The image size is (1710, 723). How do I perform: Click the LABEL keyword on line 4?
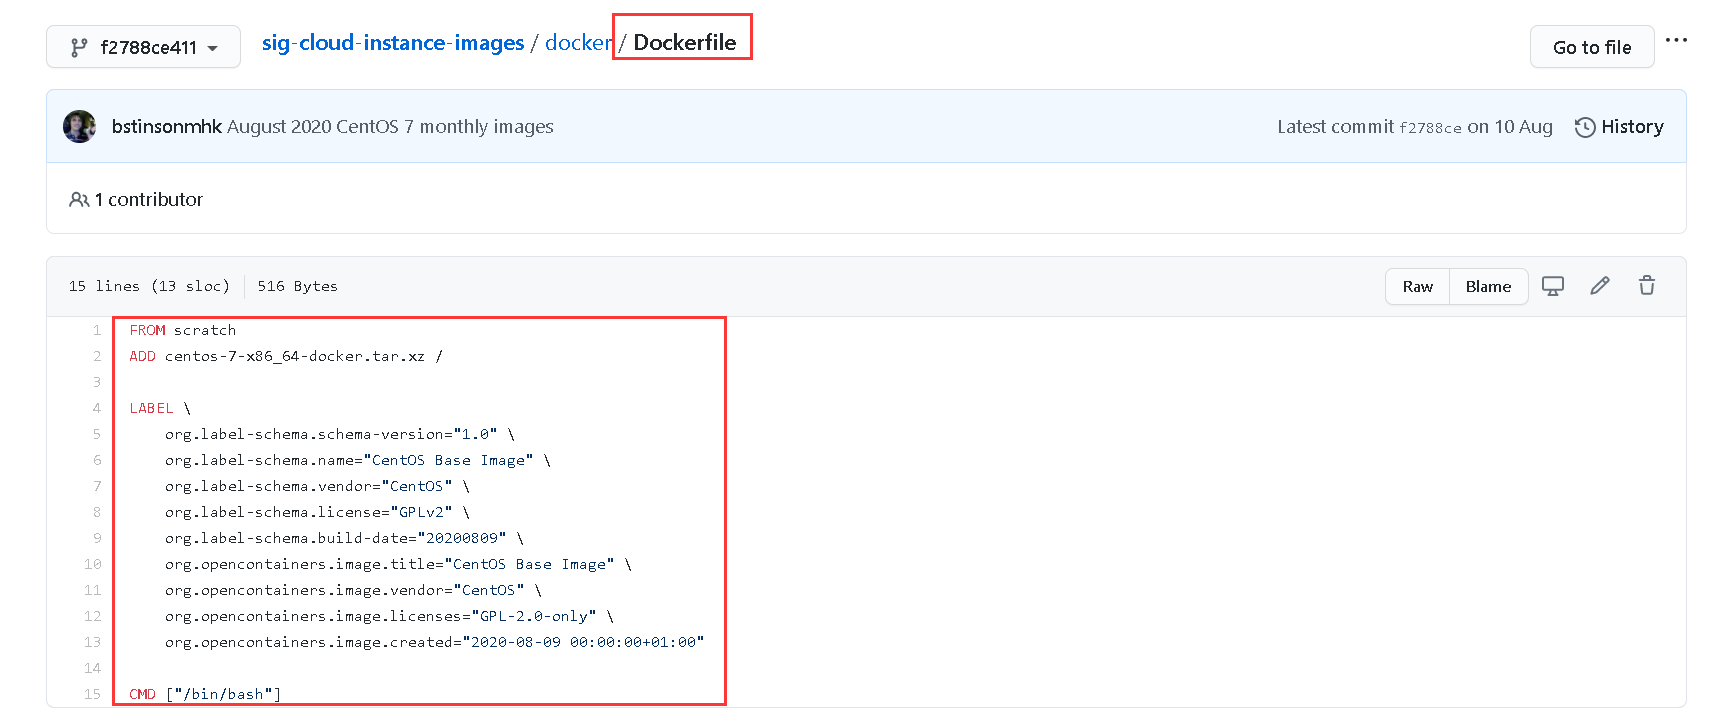(151, 408)
